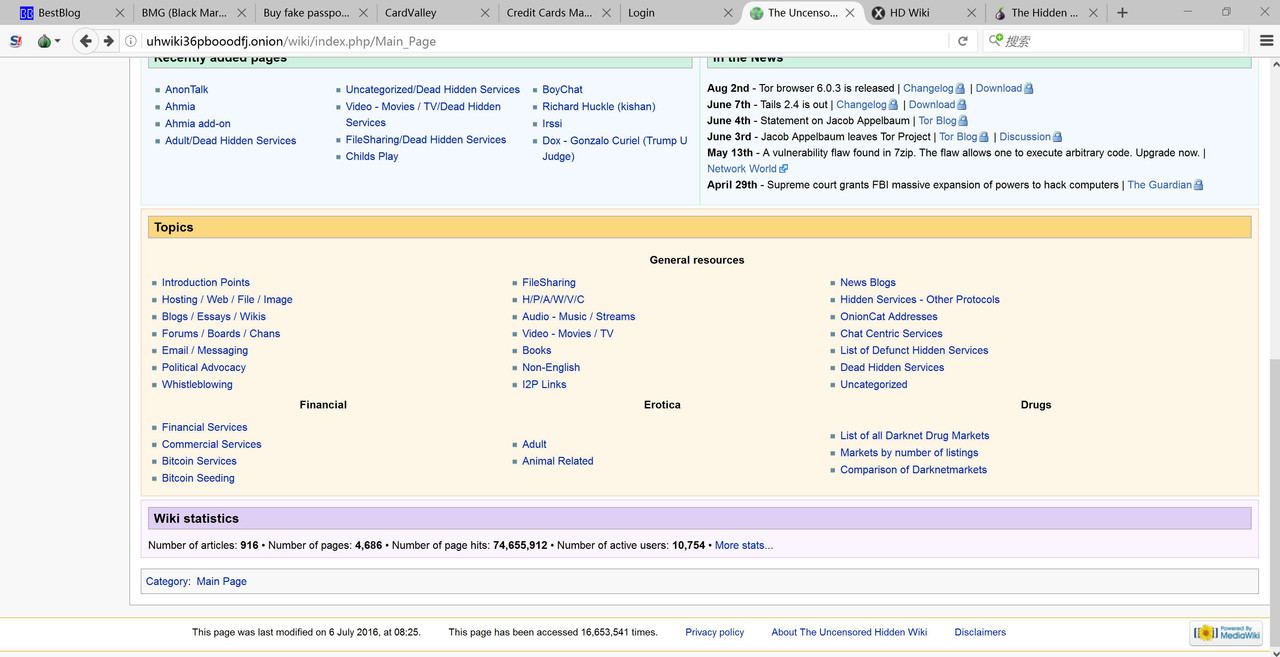Reload the page with the refresh icon

[963, 41]
